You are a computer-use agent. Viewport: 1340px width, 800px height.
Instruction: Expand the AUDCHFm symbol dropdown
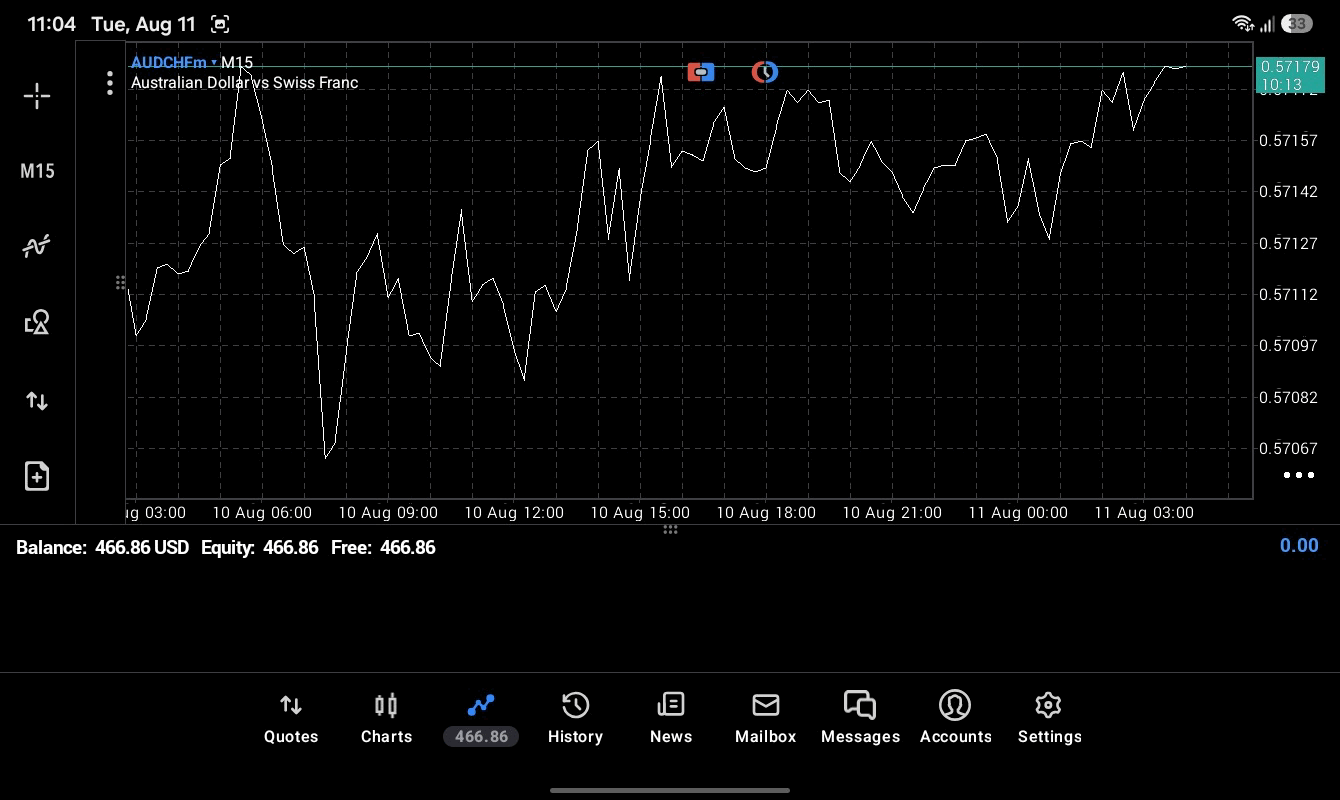(174, 63)
